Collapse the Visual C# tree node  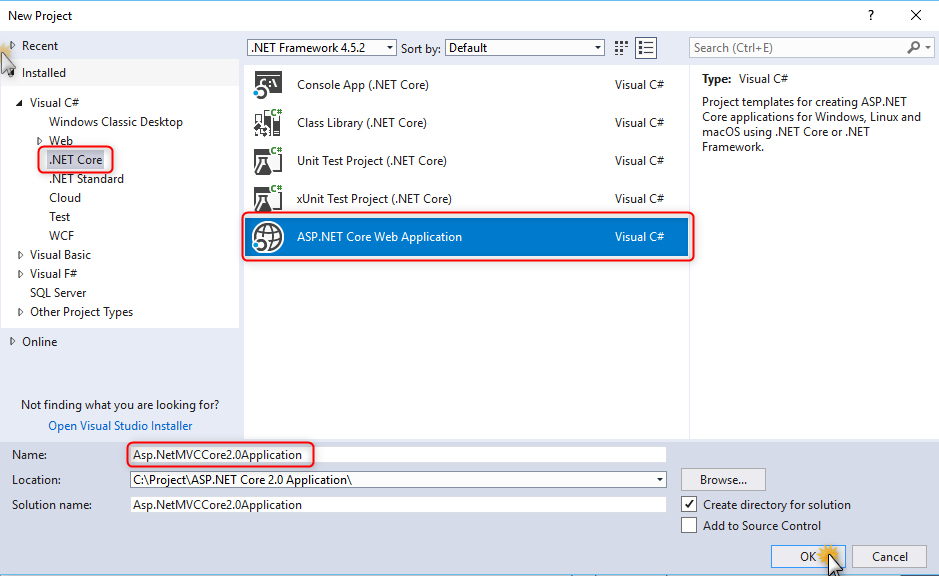[21, 102]
